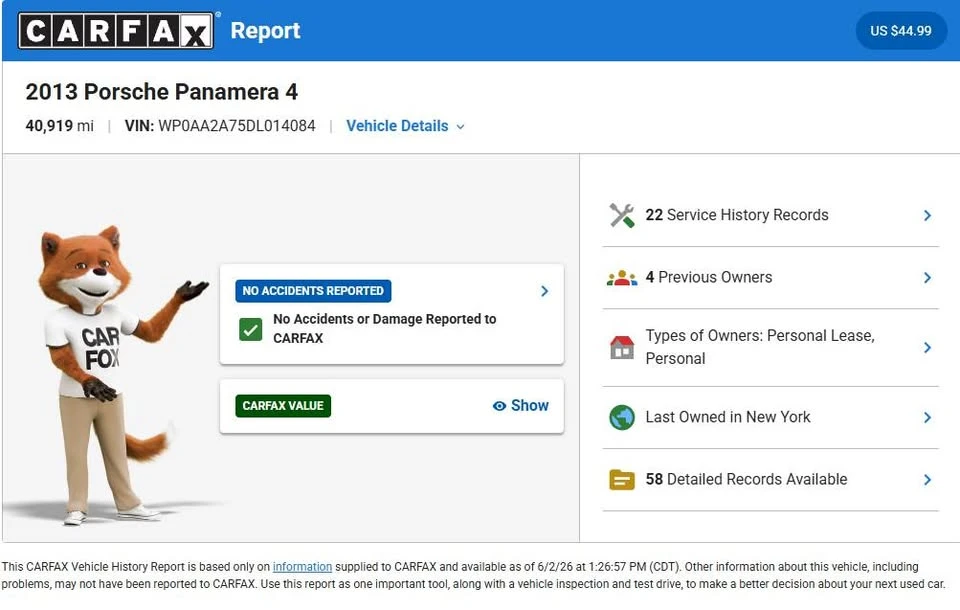Click chevron next to Service History Records
960x610 pixels.
(x=928, y=216)
